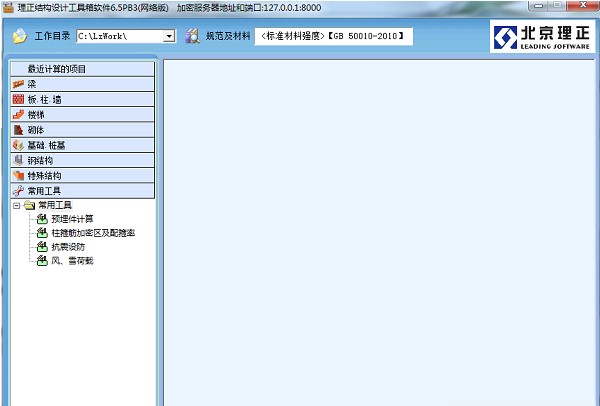Viewport: 600px width, 406px height.
Task: Click the 钢结构 steel structure icon
Action: click(x=18, y=160)
